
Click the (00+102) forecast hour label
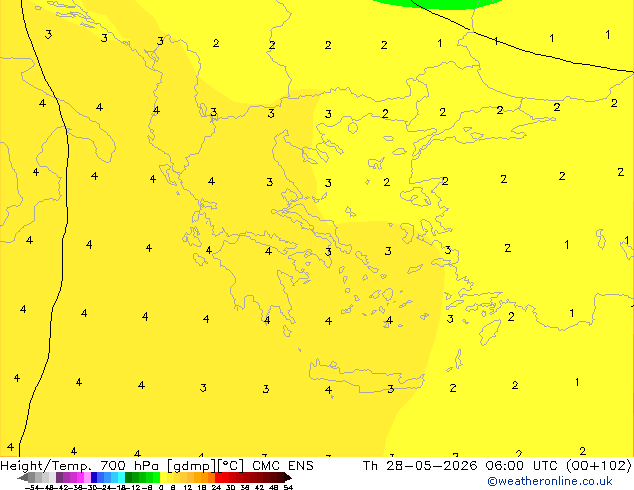pyautogui.click(x=599, y=466)
